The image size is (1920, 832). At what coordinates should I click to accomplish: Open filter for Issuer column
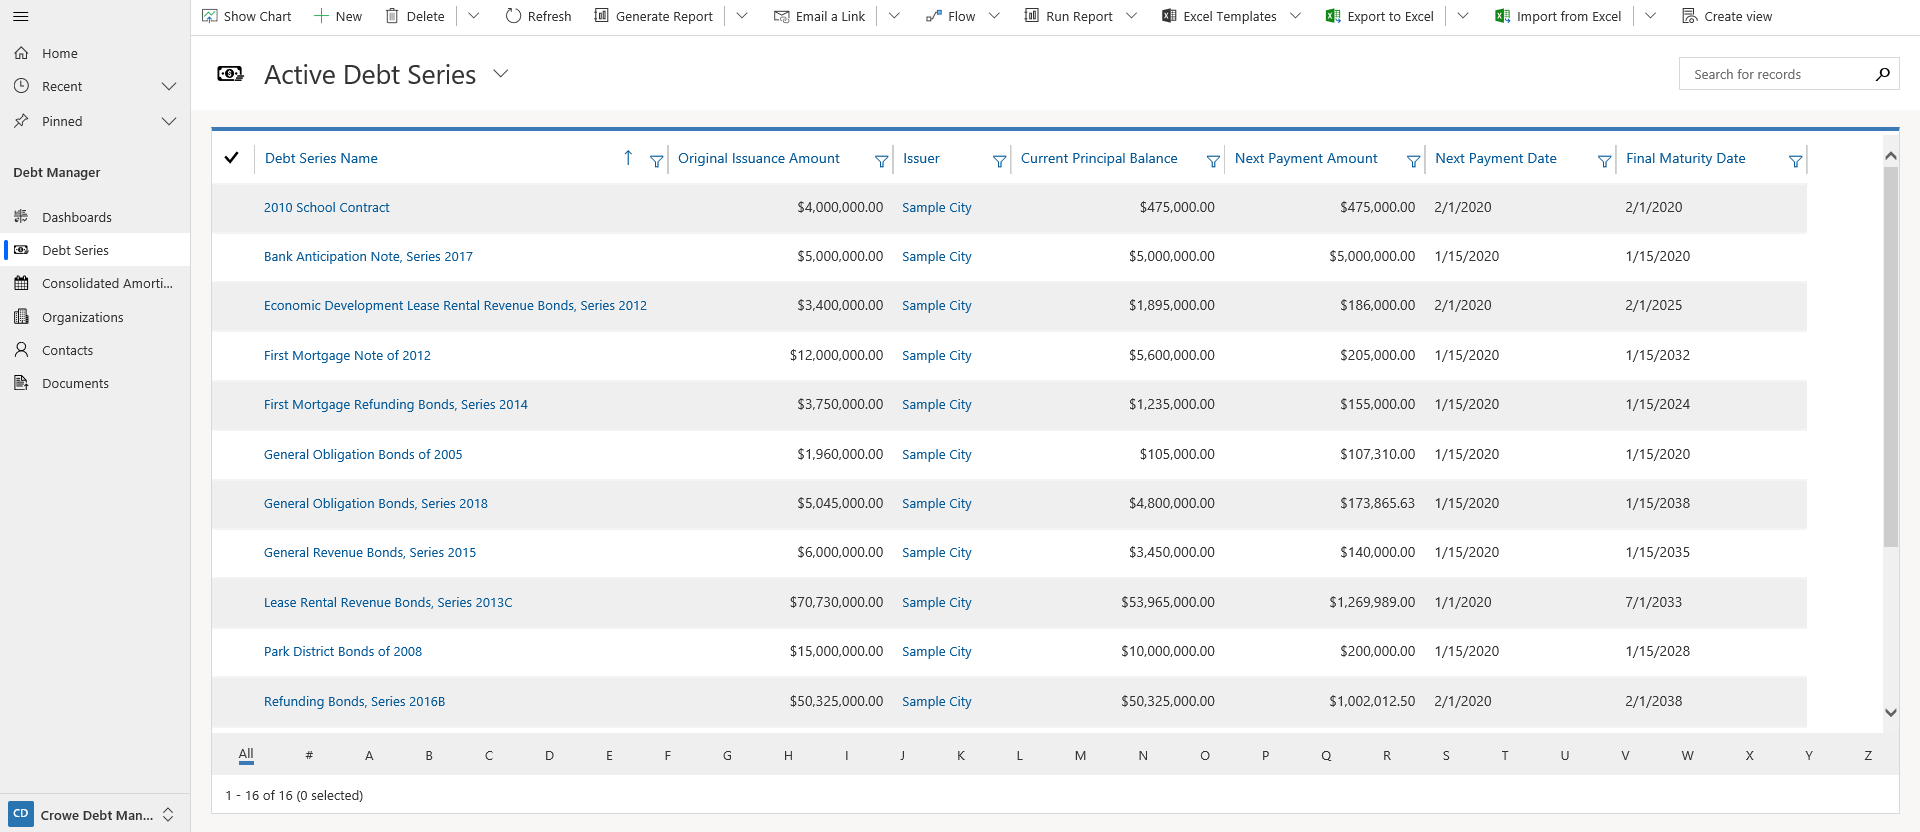[998, 161]
